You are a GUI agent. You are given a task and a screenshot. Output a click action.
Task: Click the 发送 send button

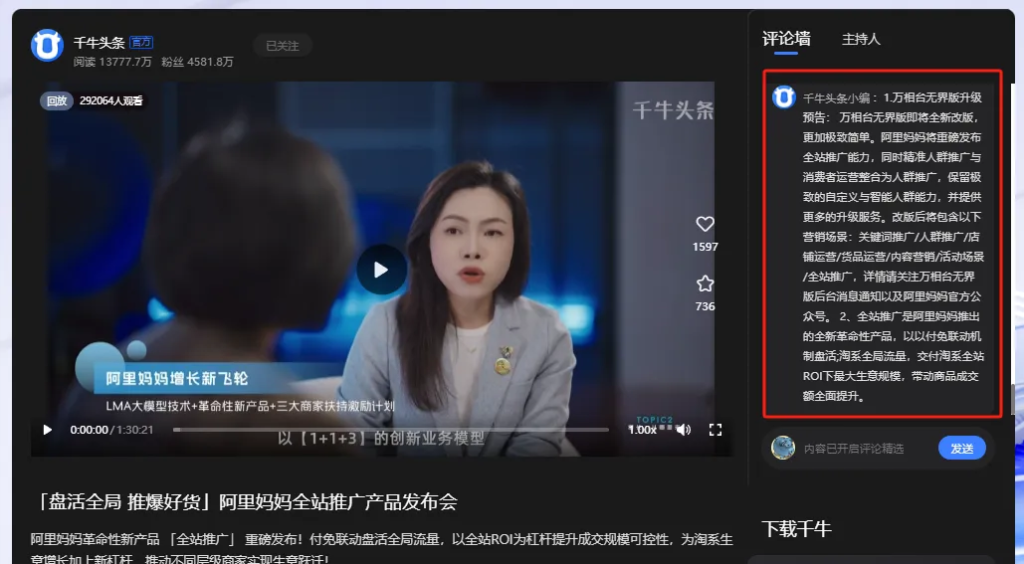click(962, 448)
